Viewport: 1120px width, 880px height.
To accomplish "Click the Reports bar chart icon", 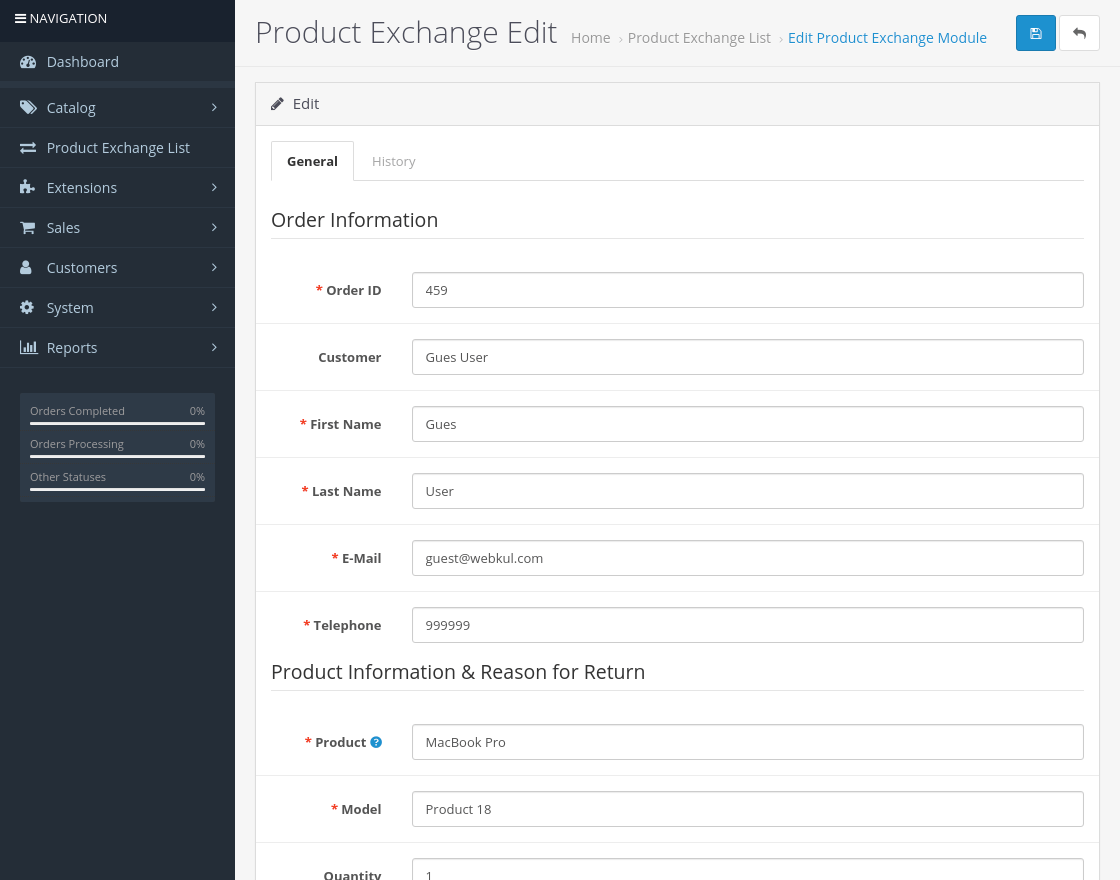I will [29, 347].
